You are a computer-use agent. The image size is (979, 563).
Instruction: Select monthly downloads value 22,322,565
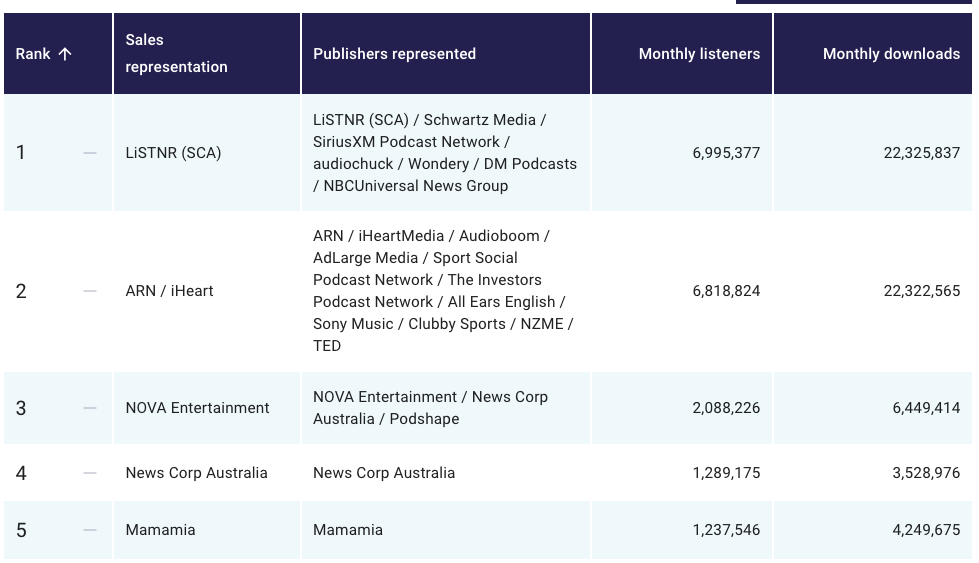click(x=922, y=291)
